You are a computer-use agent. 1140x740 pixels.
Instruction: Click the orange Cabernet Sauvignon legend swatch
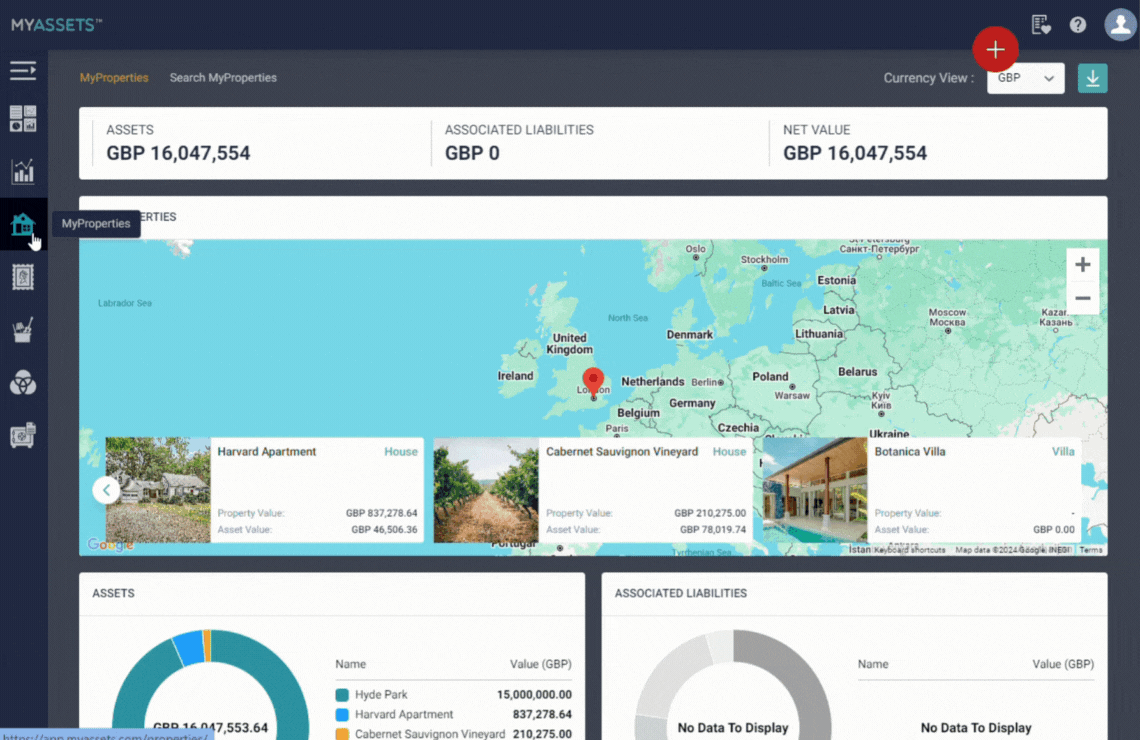[342, 734]
